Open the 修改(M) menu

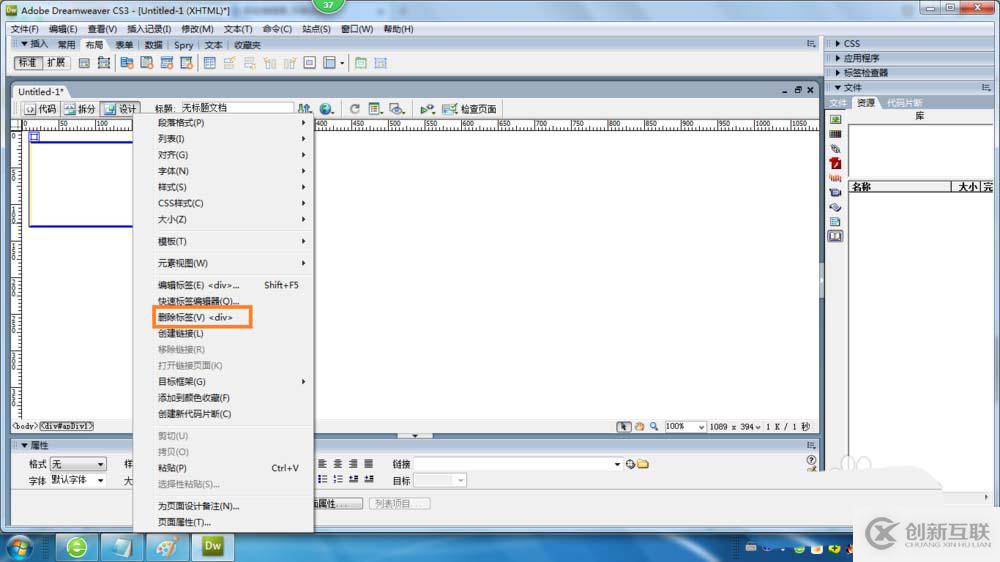pyautogui.click(x=197, y=29)
